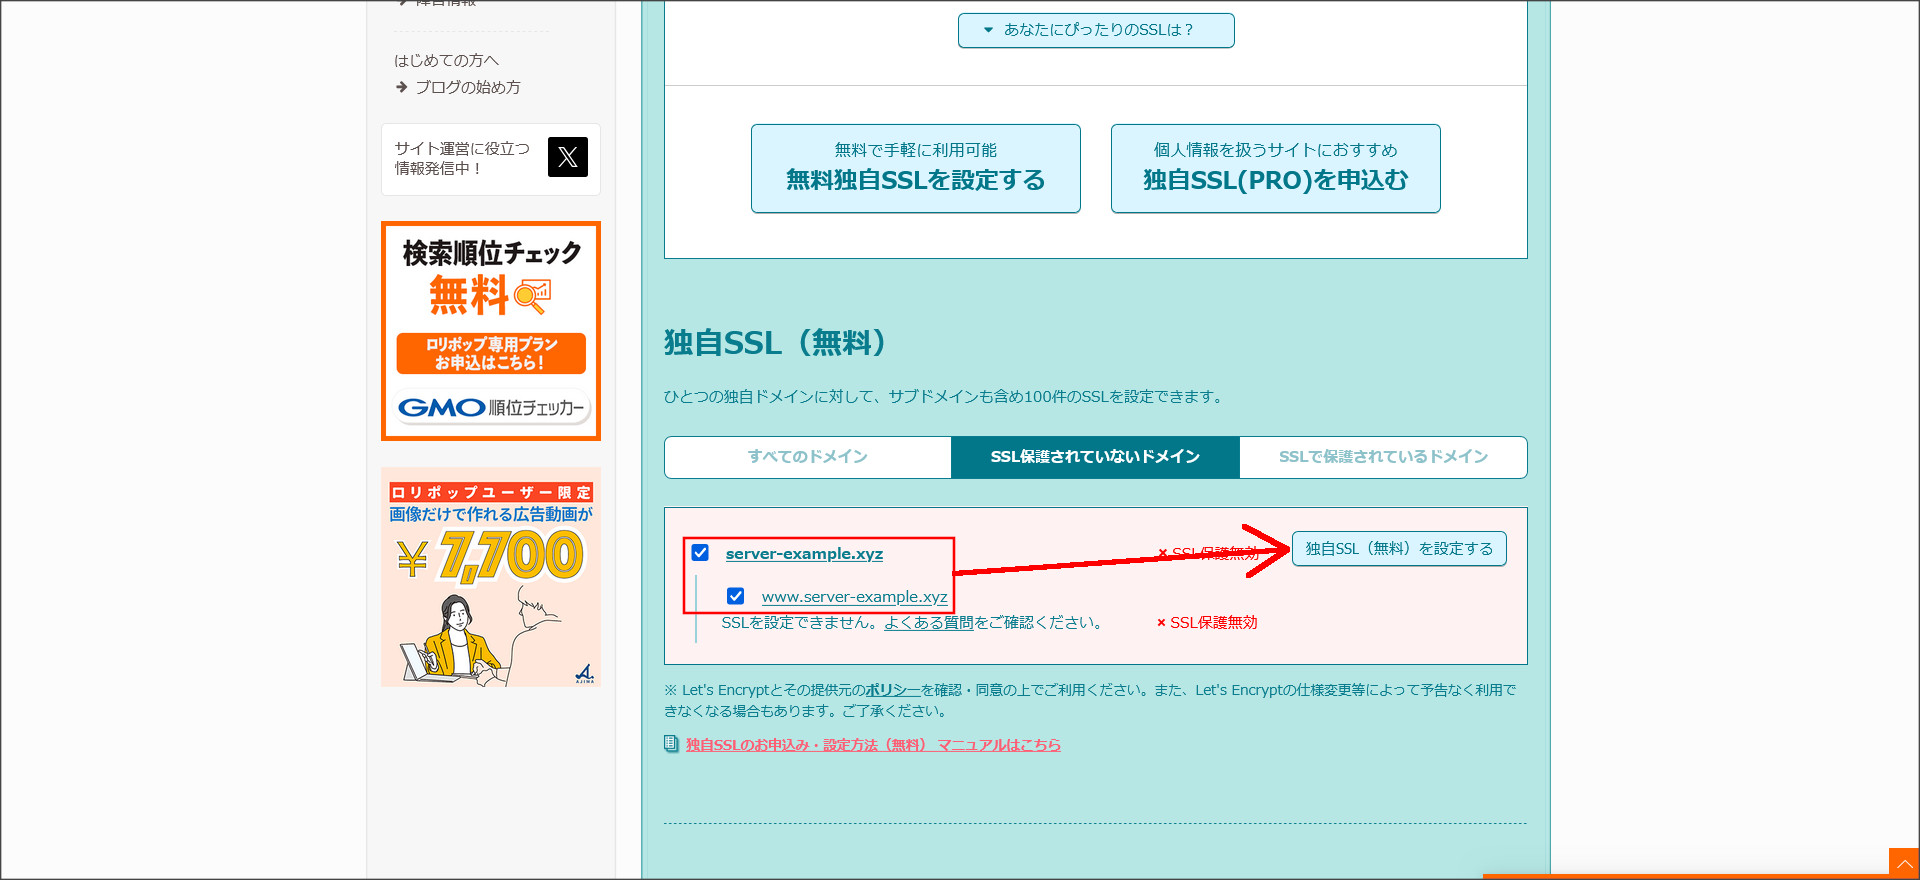Open the よくある質問 link
Screen dimensions: 1920x880
[x=928, y=623]
